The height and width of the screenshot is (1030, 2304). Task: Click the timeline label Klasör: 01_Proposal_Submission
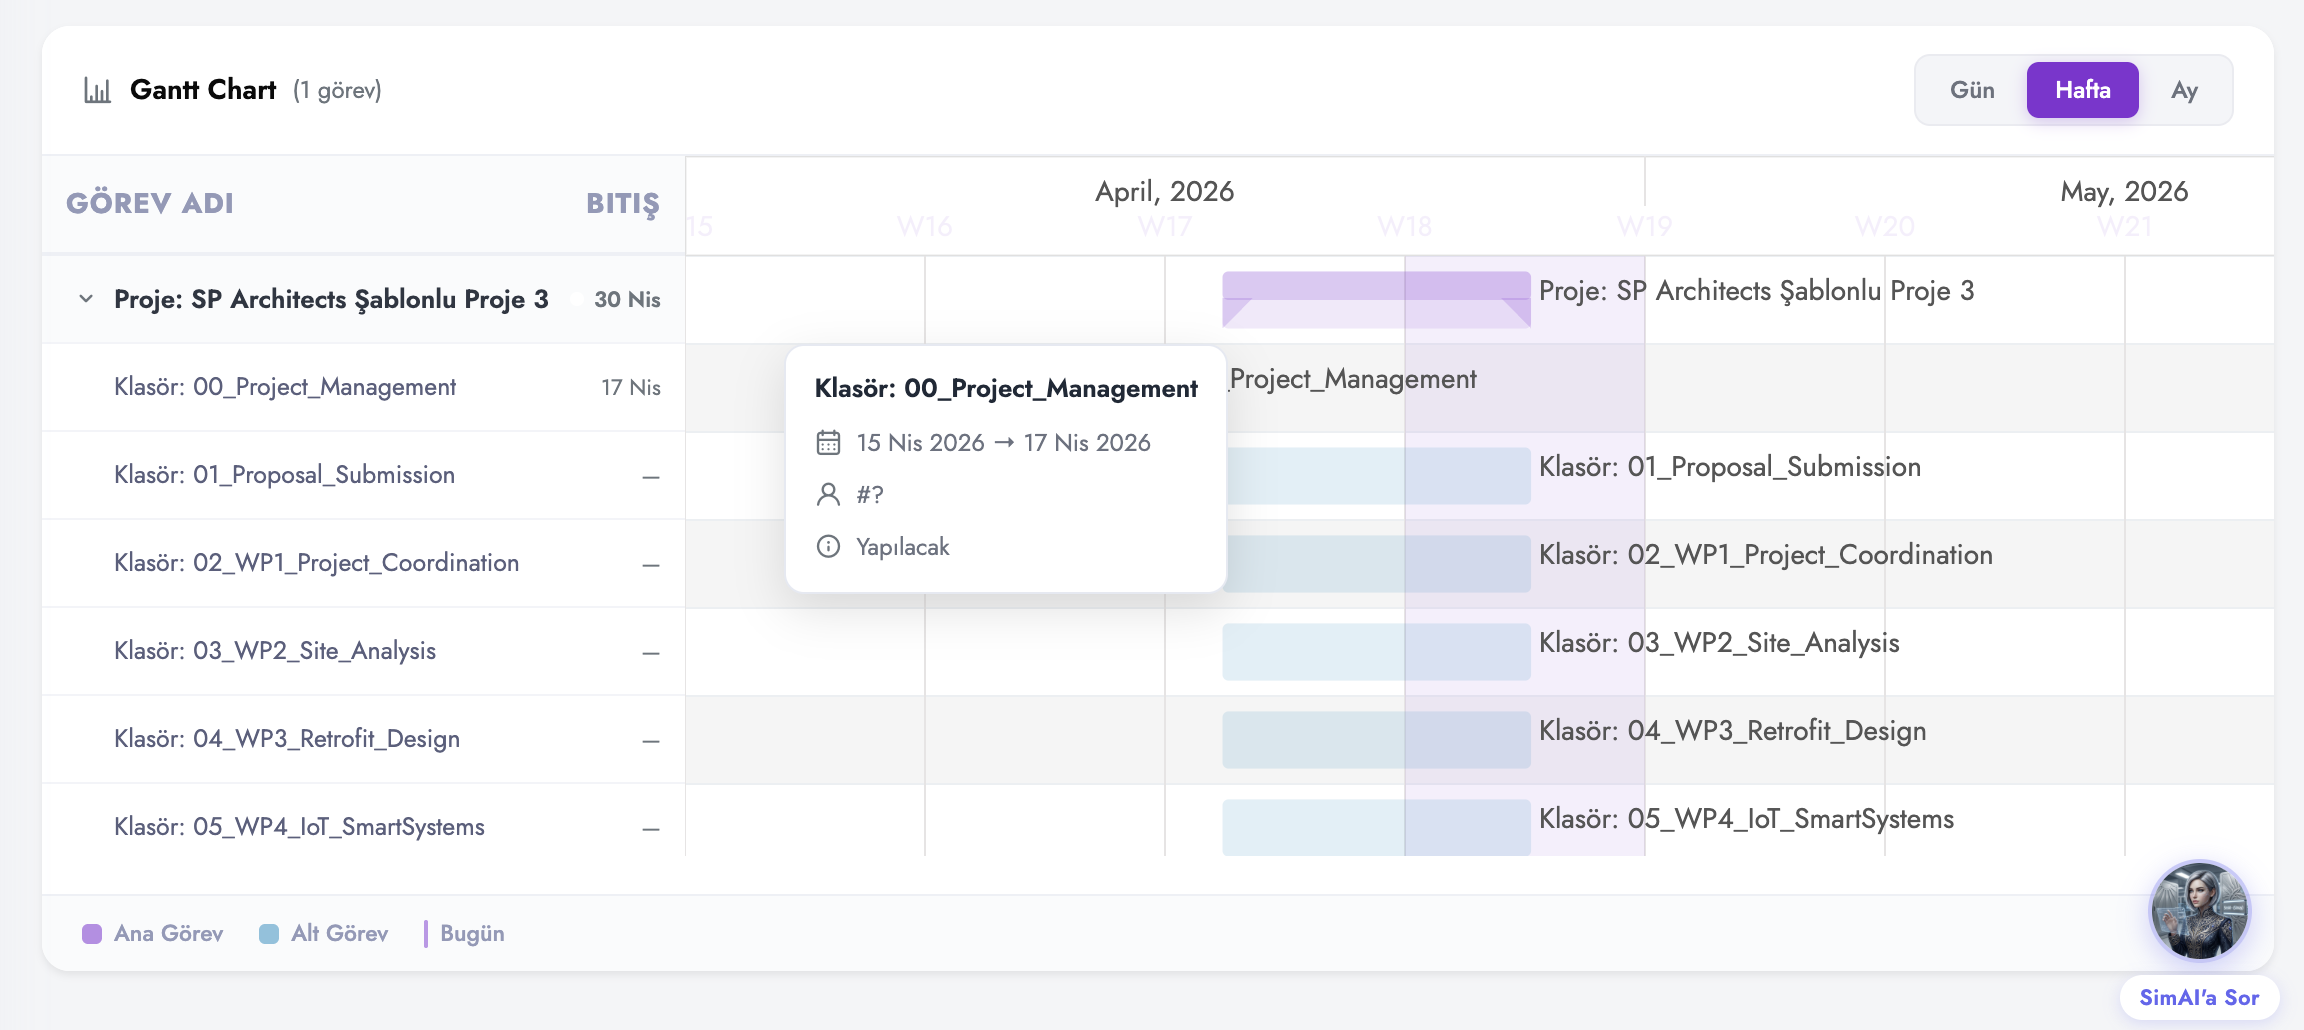(1730, 467)
